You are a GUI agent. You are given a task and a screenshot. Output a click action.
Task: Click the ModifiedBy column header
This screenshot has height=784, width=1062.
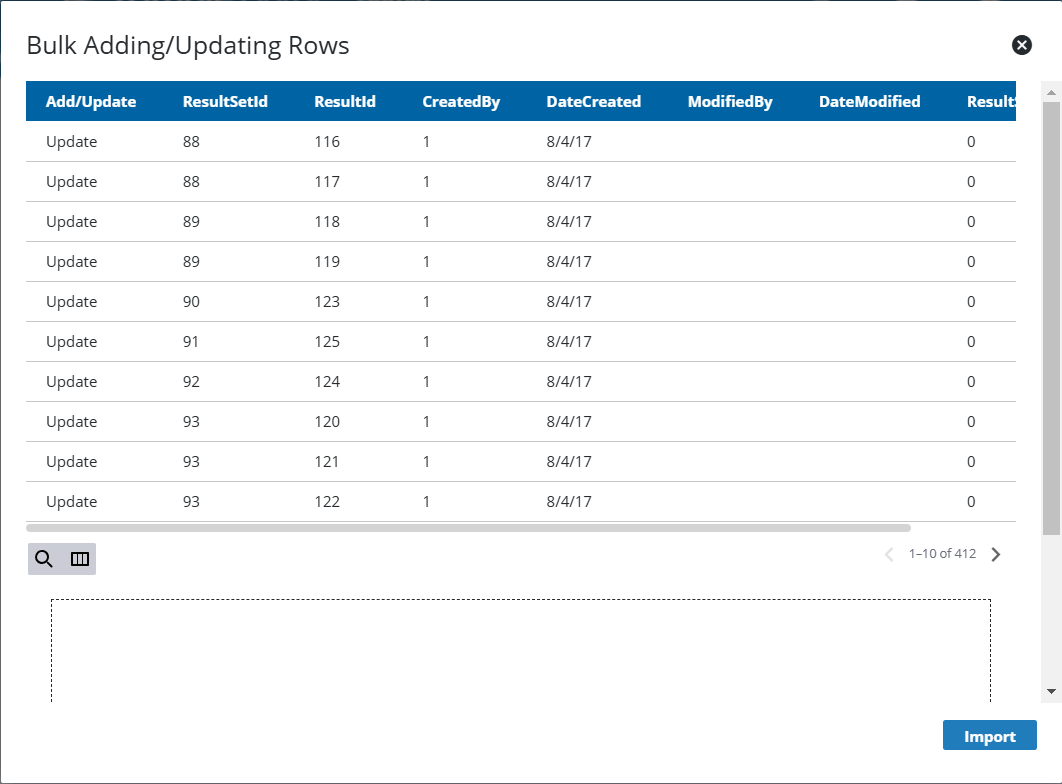(730, 101)
